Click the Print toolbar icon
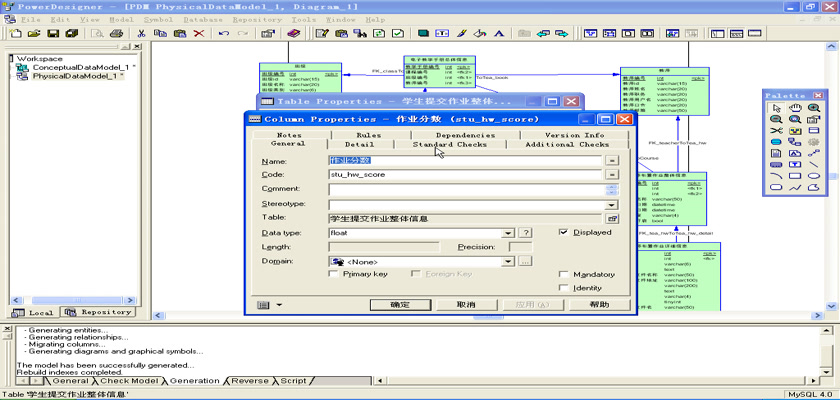The height and width of the screenshot is (400, 840). [x=116, y=33]
